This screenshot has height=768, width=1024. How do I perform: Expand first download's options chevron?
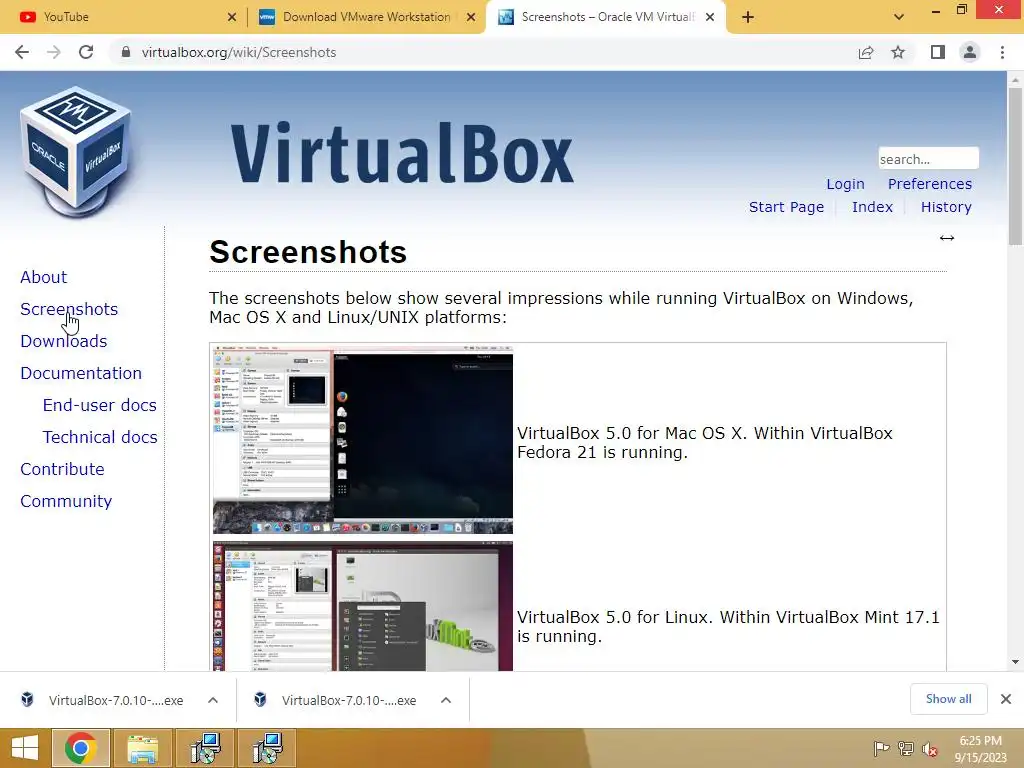(x=213, y=700)
